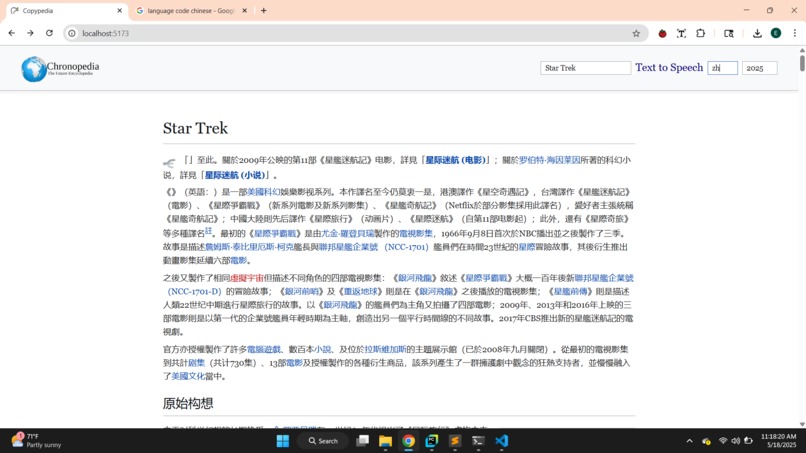Open the 美國科幻 link
Viewport: 806px width, 453px height.
point(263,192)
